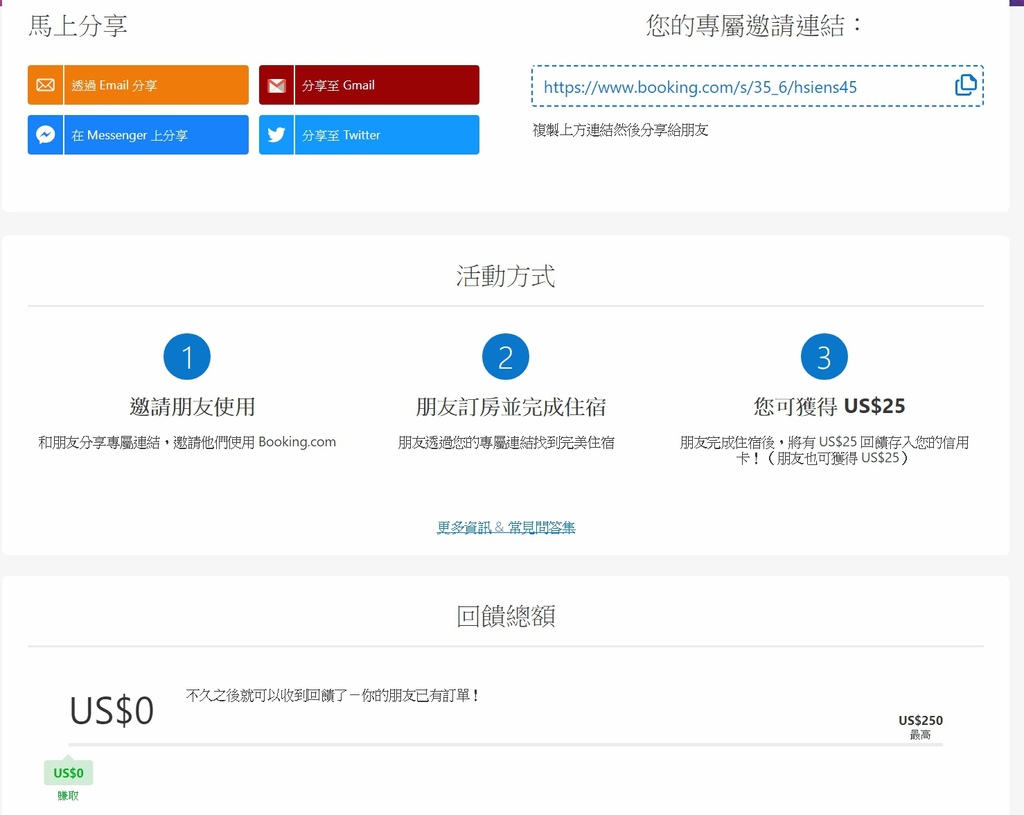
Task: Click the Gmail logo icon
Action: coord(276,86)
